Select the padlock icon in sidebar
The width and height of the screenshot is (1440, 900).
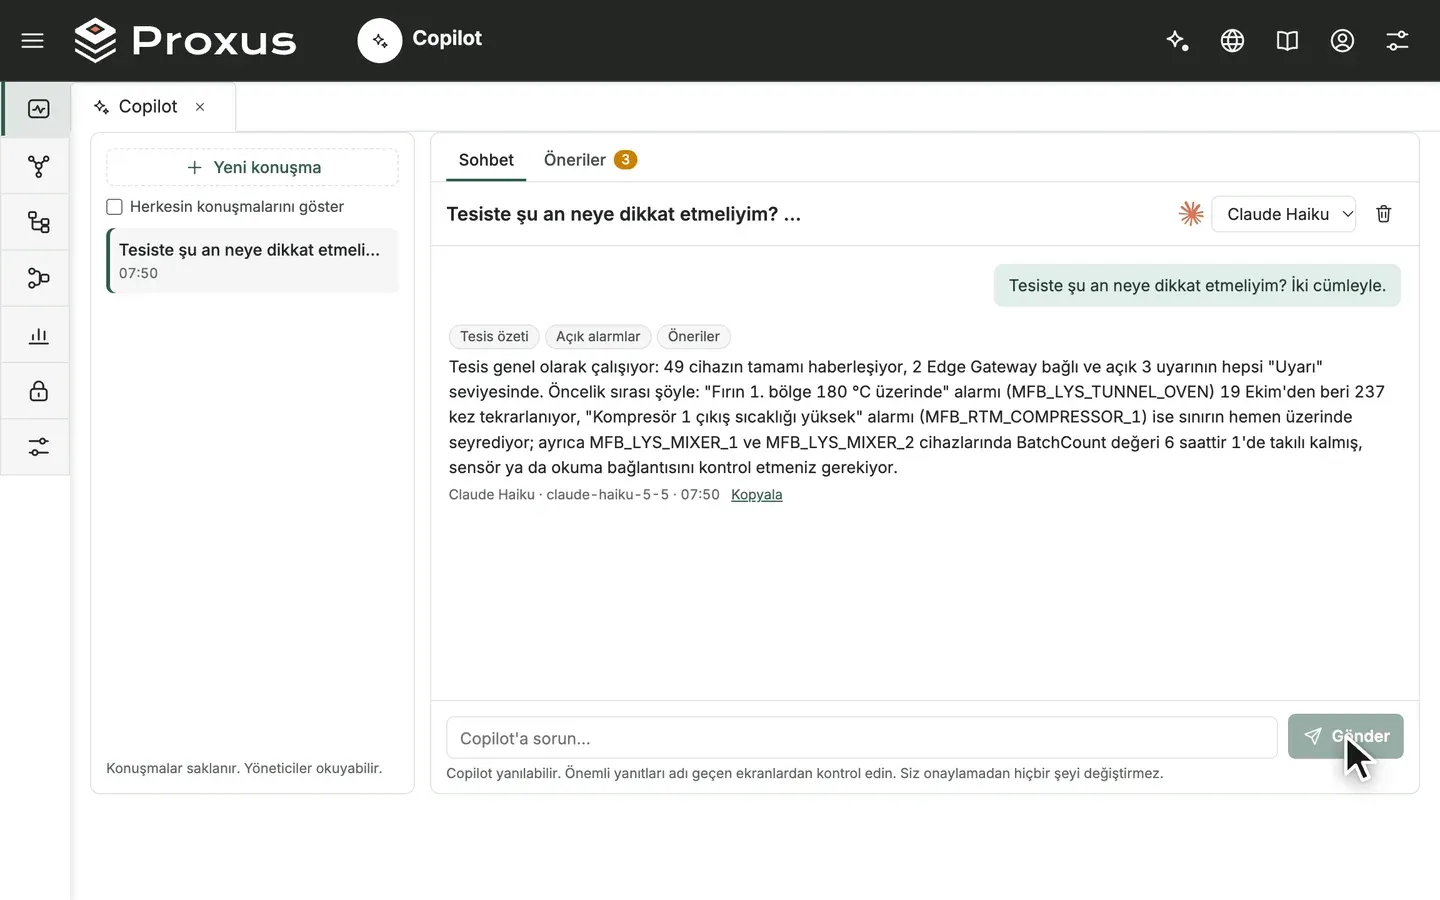(x=38, y=391)
